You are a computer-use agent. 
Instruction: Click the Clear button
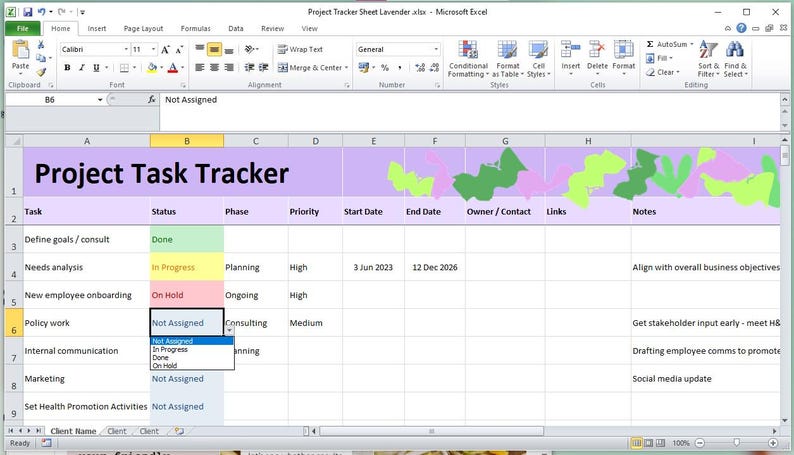tap(662, 72)
